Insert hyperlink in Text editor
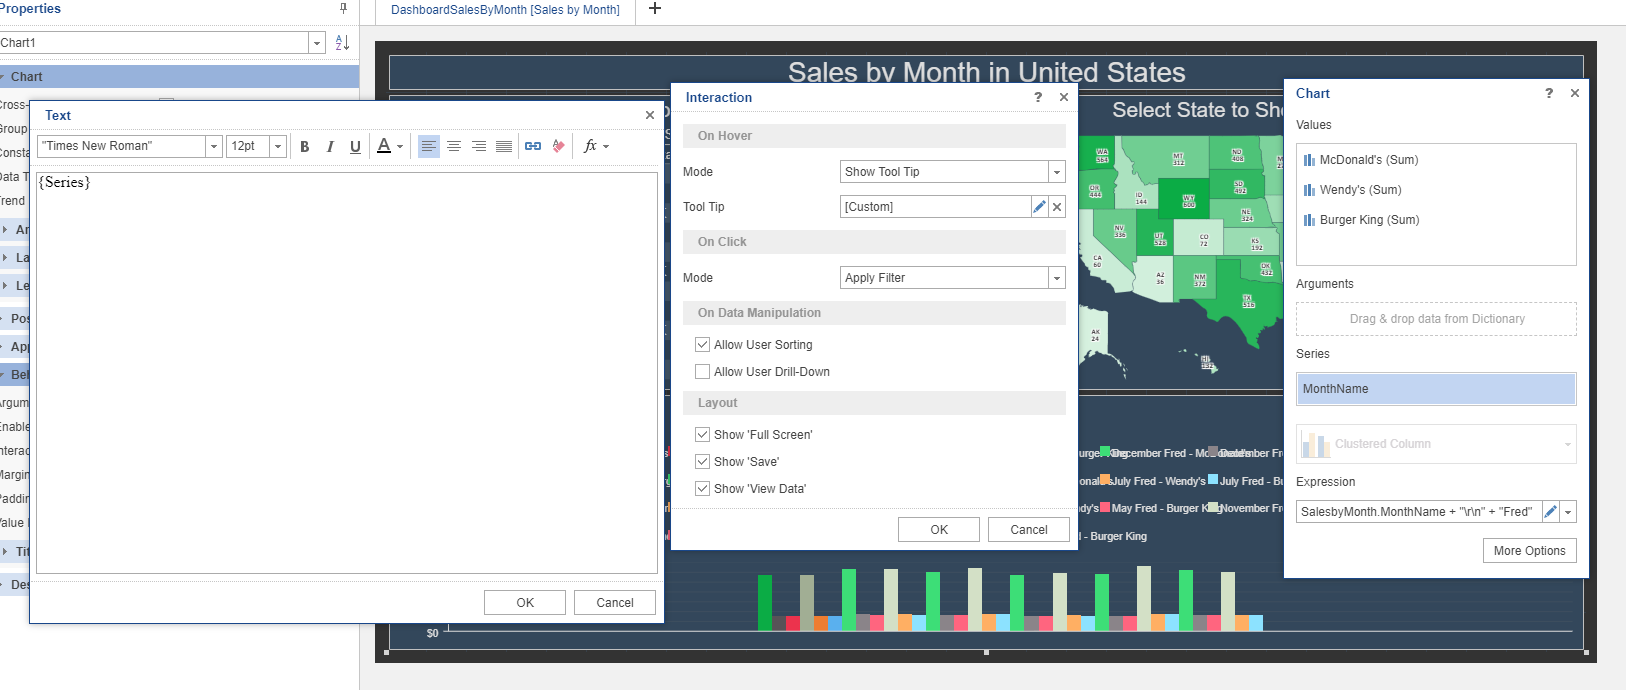Image resolution: width=1626 pixels, height=690 pixels. tap(533, 146)
